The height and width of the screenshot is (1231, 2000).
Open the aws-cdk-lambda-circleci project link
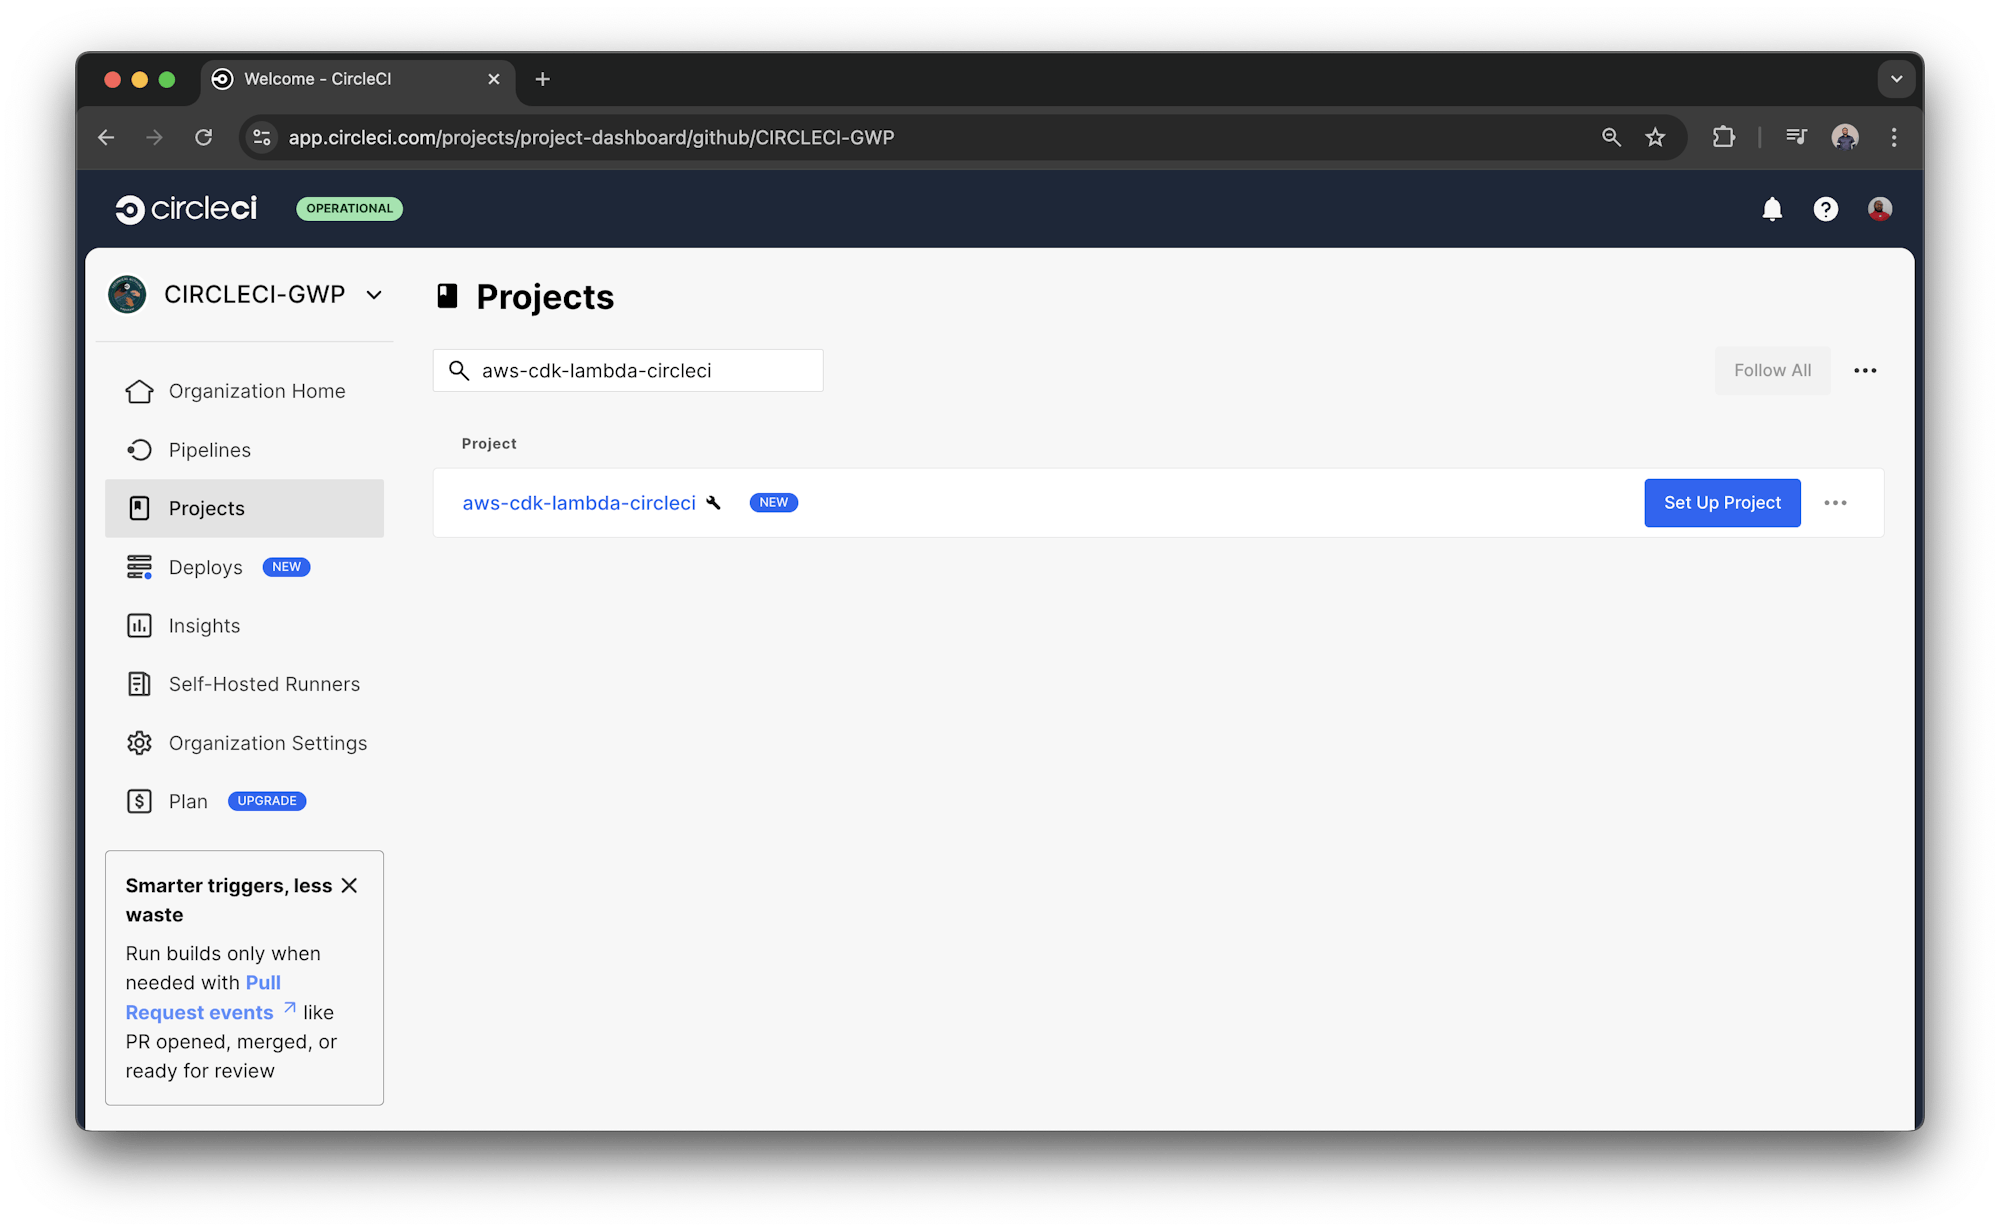(x=578, y=503)
